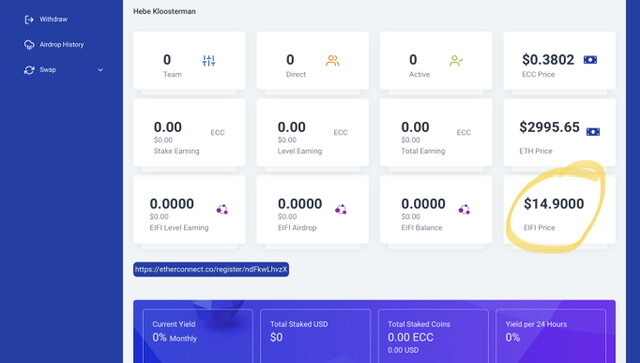Click the Level Earning label

point(300,151)
